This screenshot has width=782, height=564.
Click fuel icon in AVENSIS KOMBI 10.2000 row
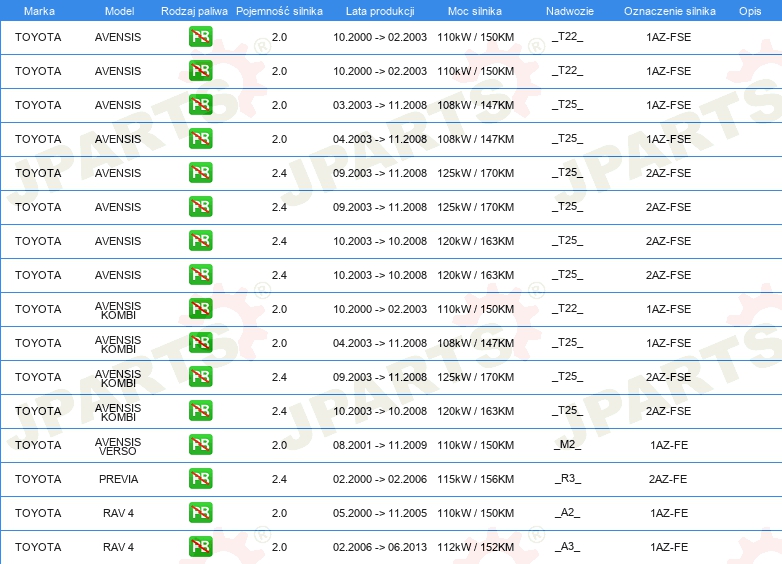click(200, 308)
